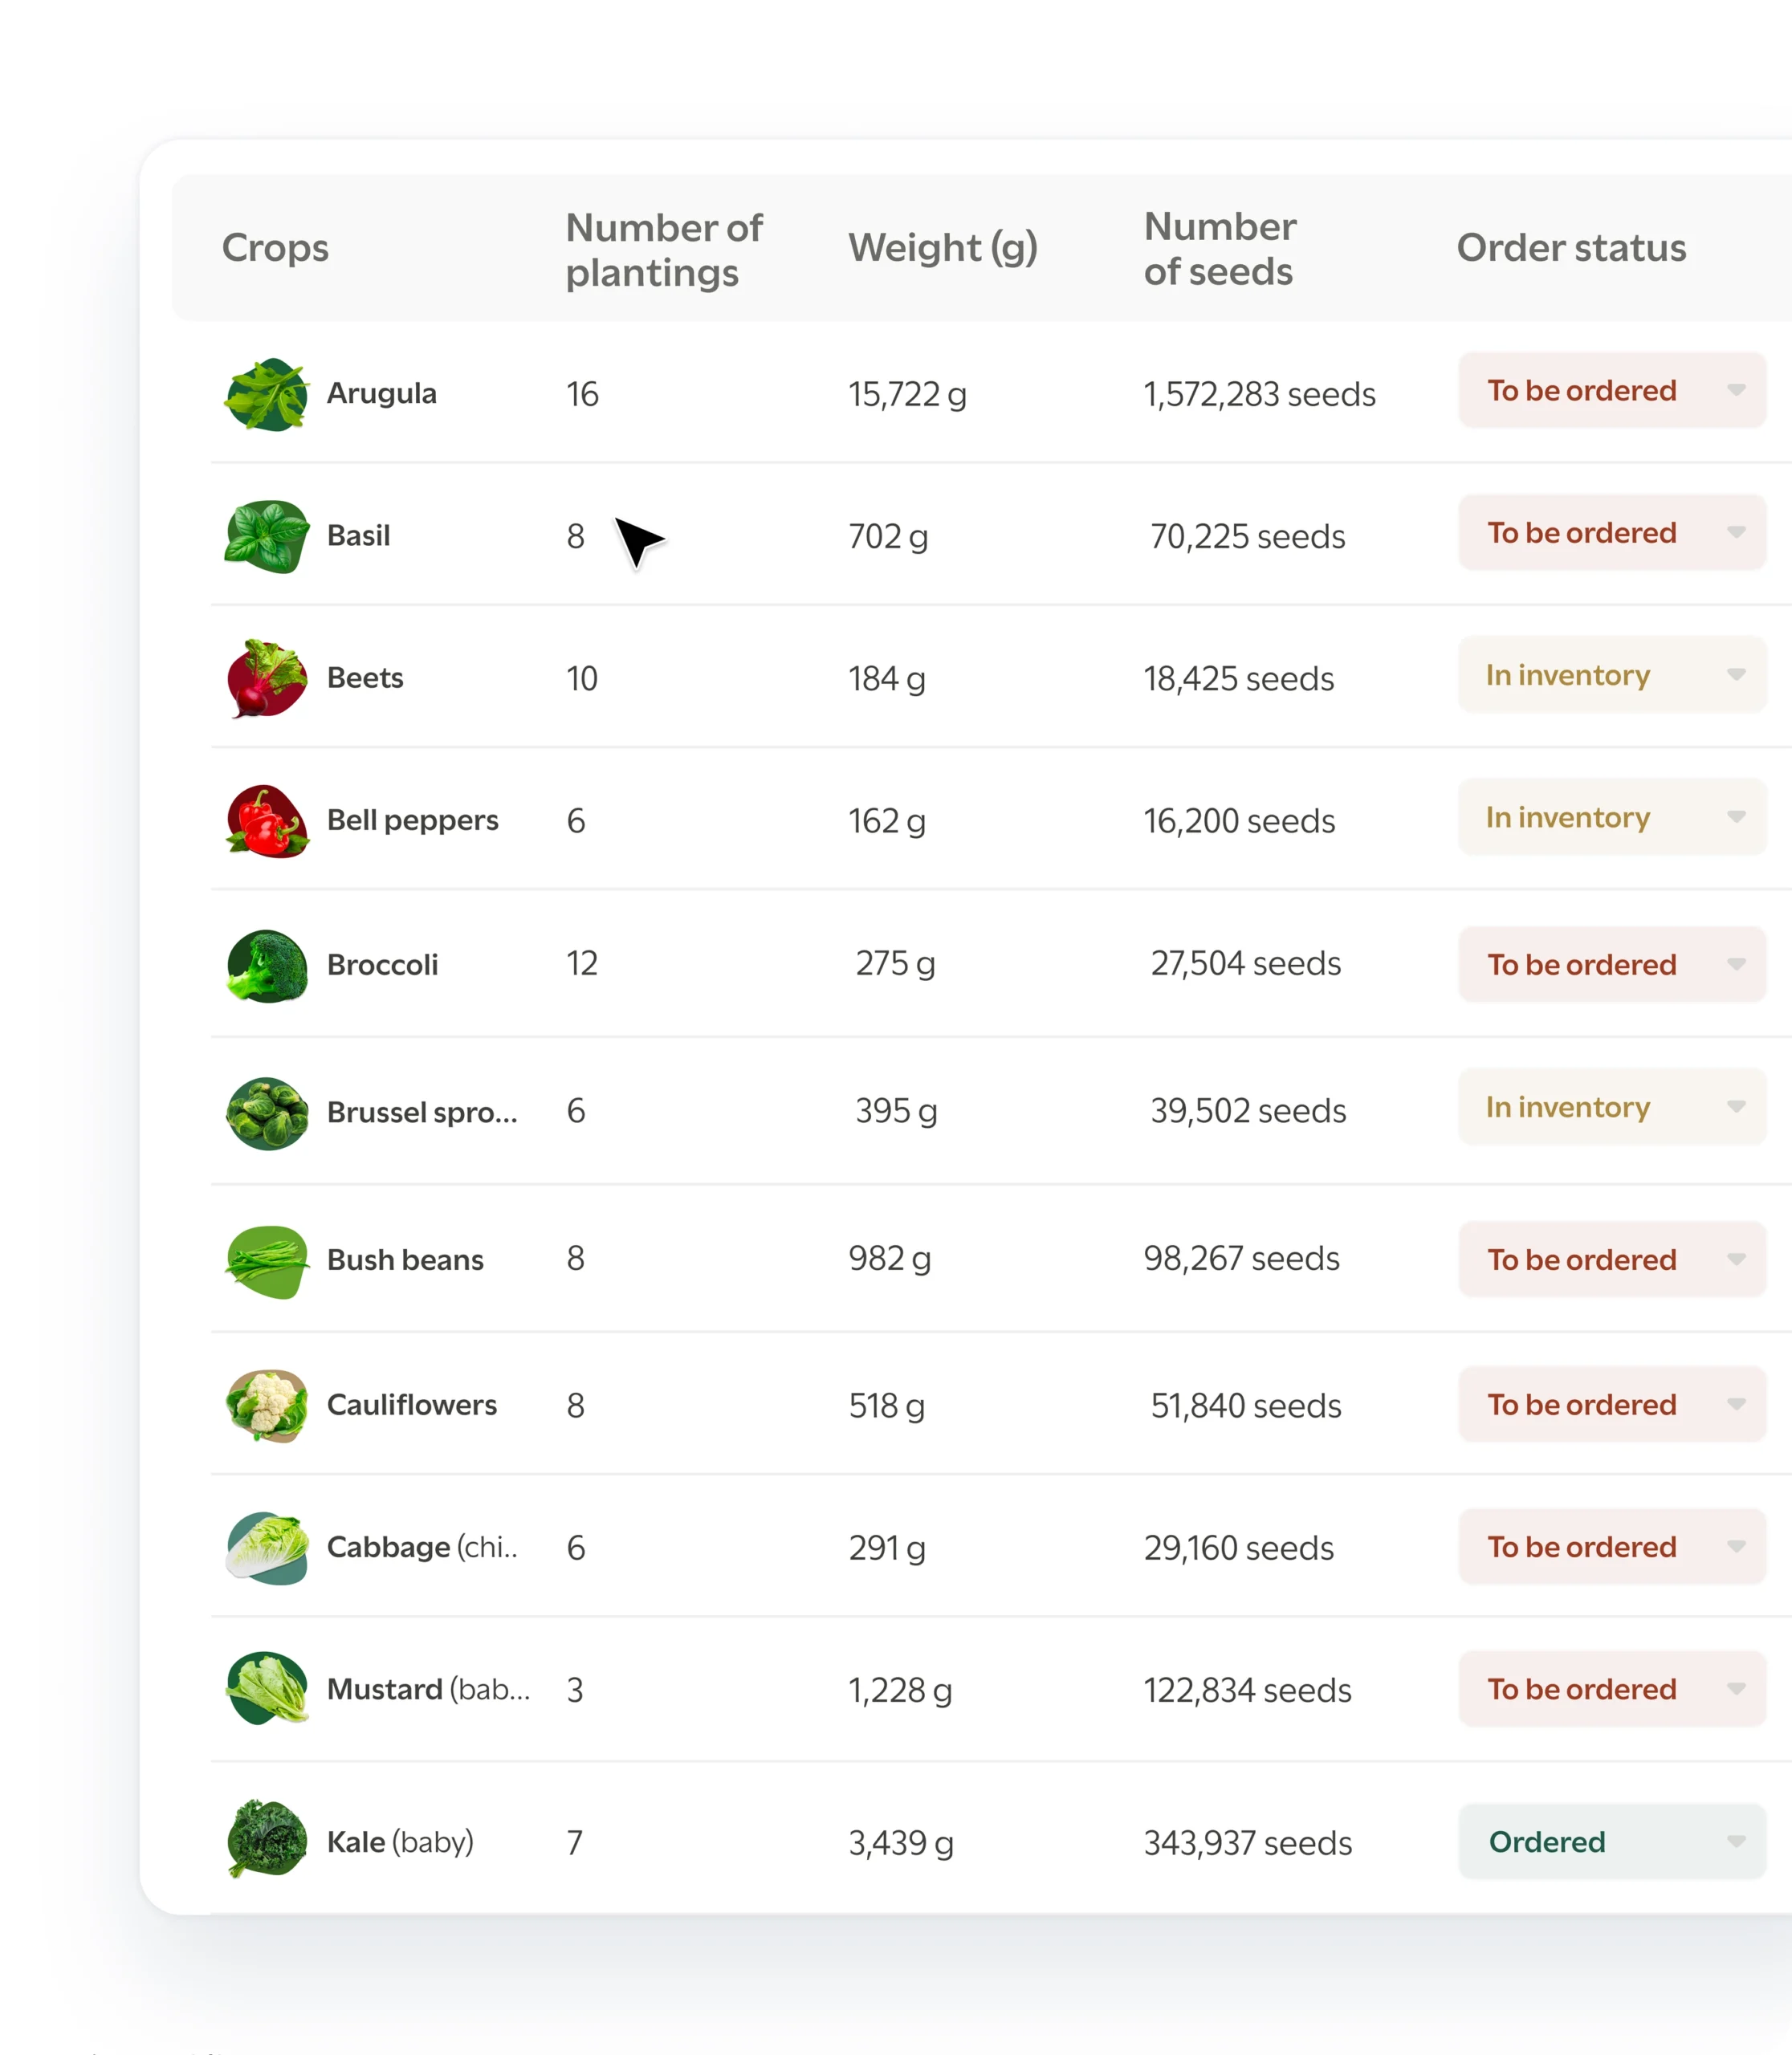Screen dimensions: 1792x2055
Task: Open Arugula order status dropdown
Action: [x=1611, y=391]
